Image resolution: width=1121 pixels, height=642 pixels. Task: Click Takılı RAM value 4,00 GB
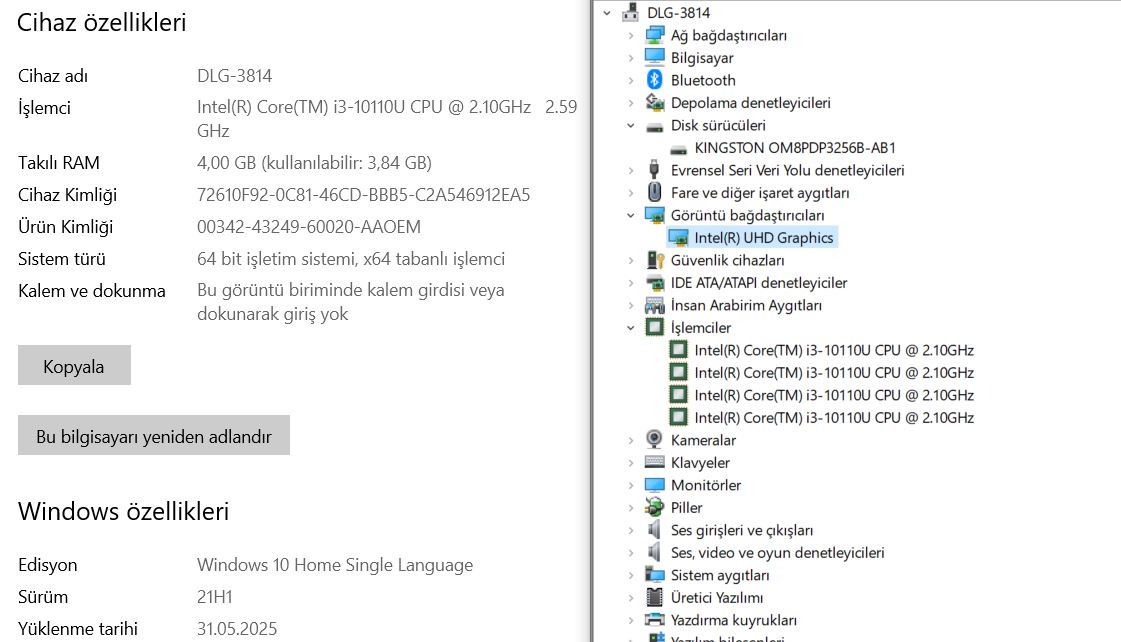tap(315, 163)
